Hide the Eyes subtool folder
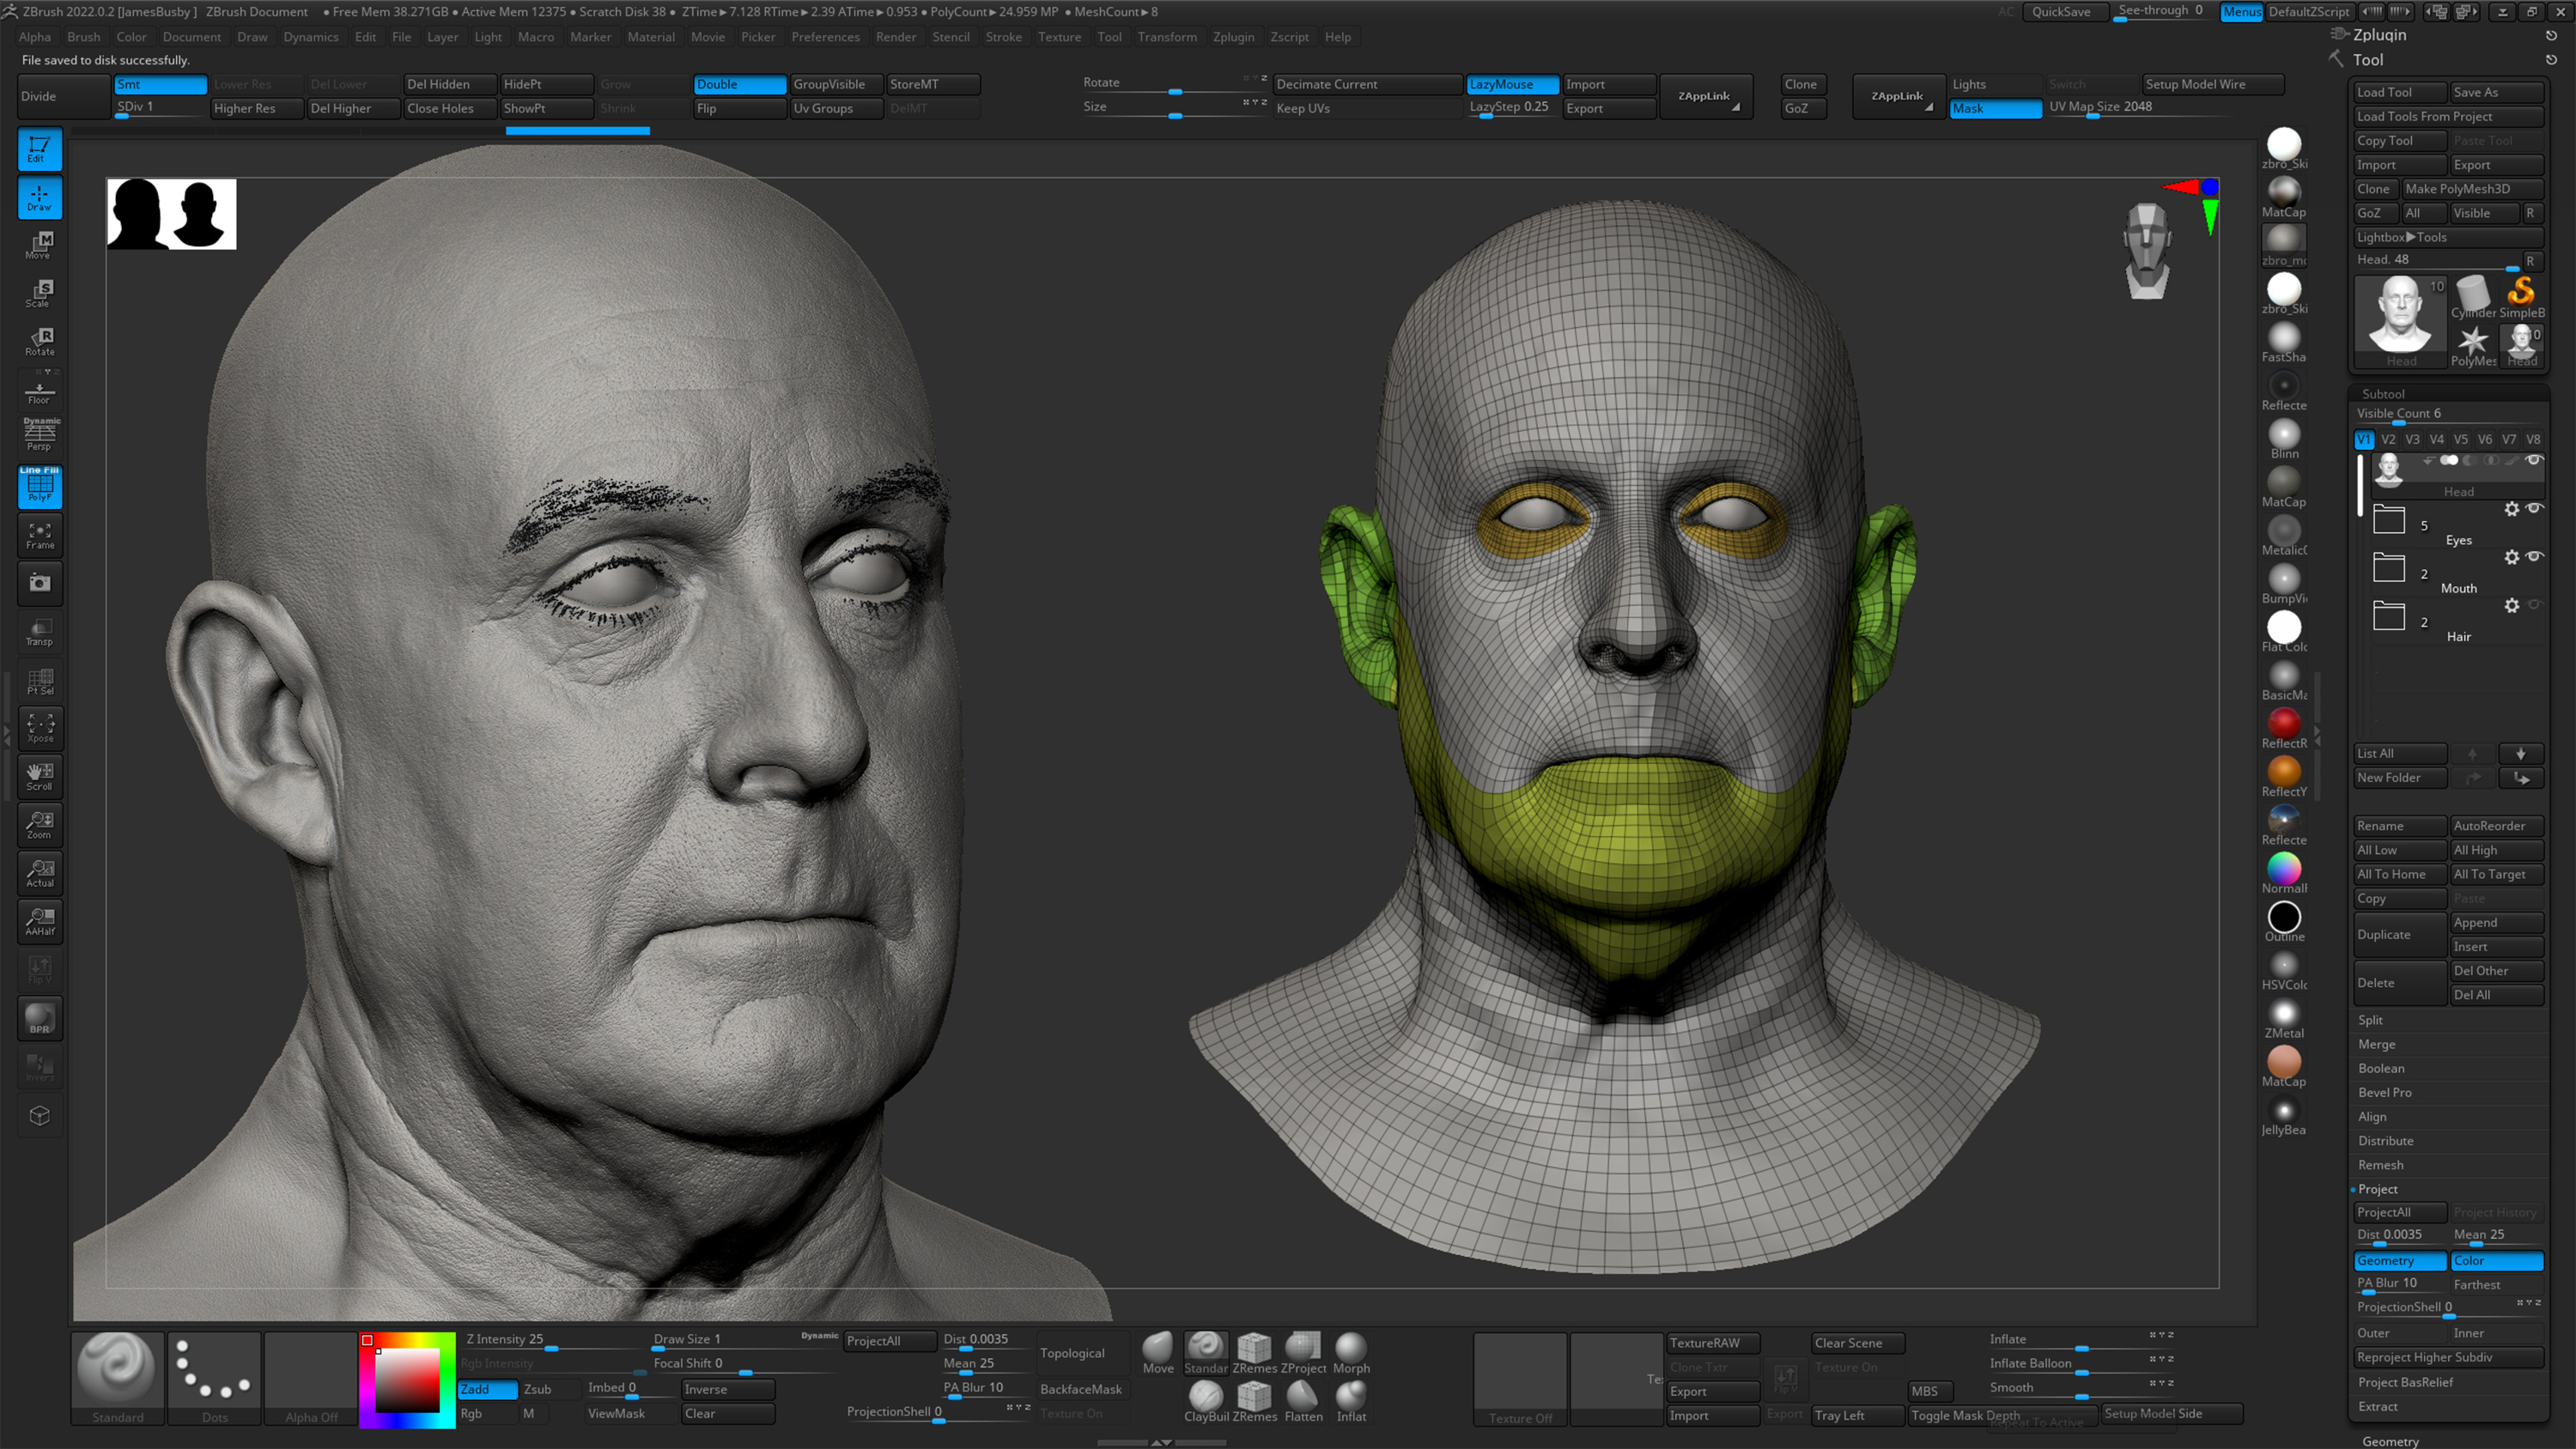 (2536, 509)
